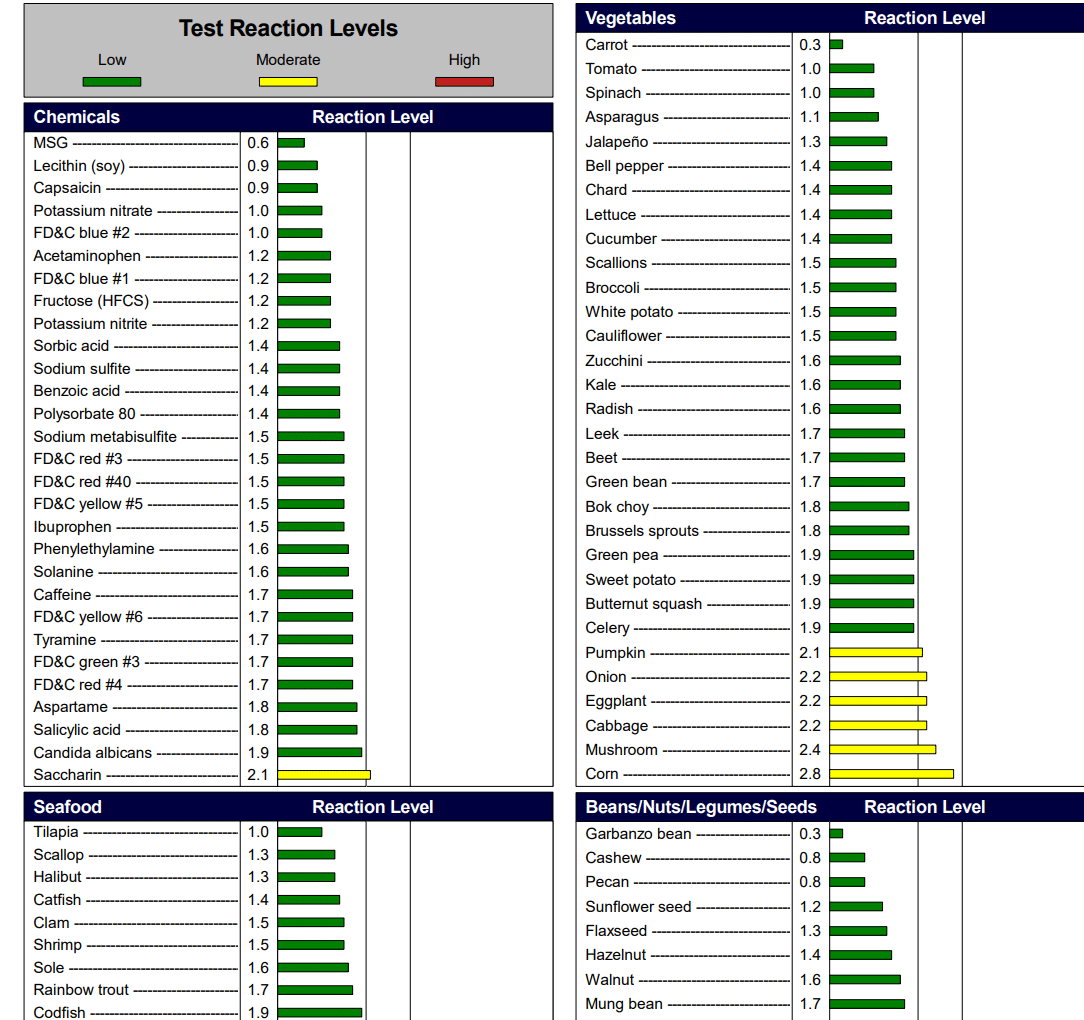Click the Chemicals section header
Viewport: 1084px width, 1020px height.
(x=76, y=117)
